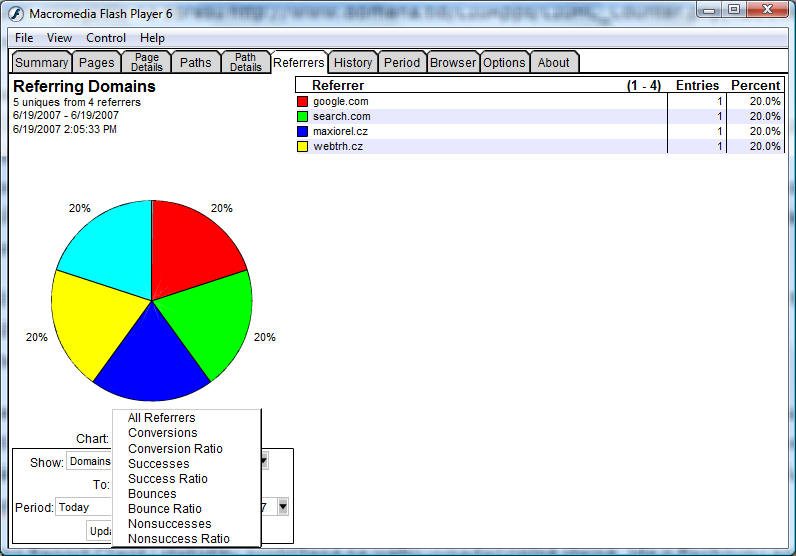Switch to the History tab
796x556 pixels.
353,62
